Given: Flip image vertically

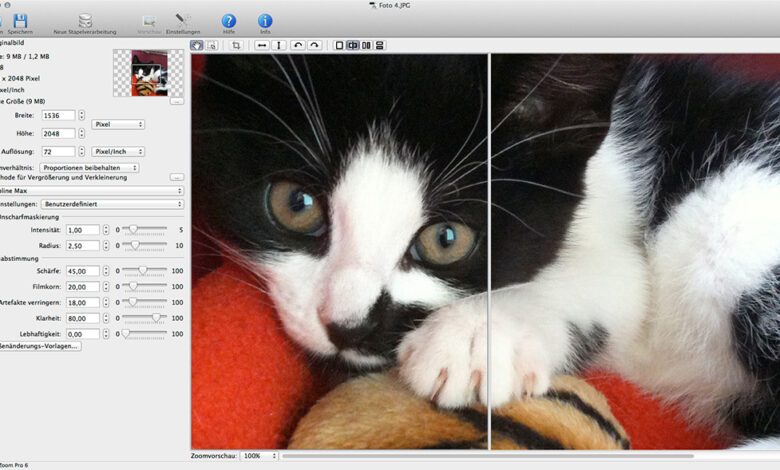Looking at the screenshot, I should [x=279, y=45].
